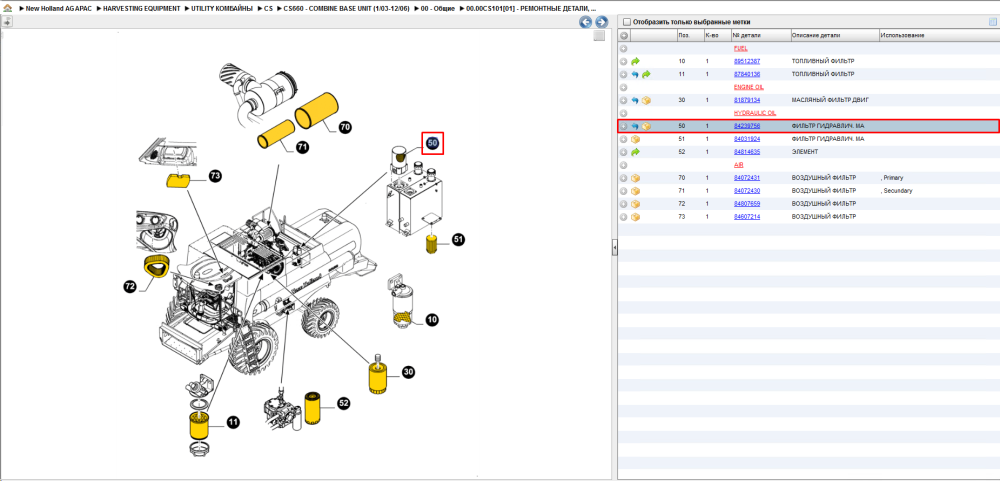Click the AIR group link
The image size is (1000, 481).
click(739, 165)
